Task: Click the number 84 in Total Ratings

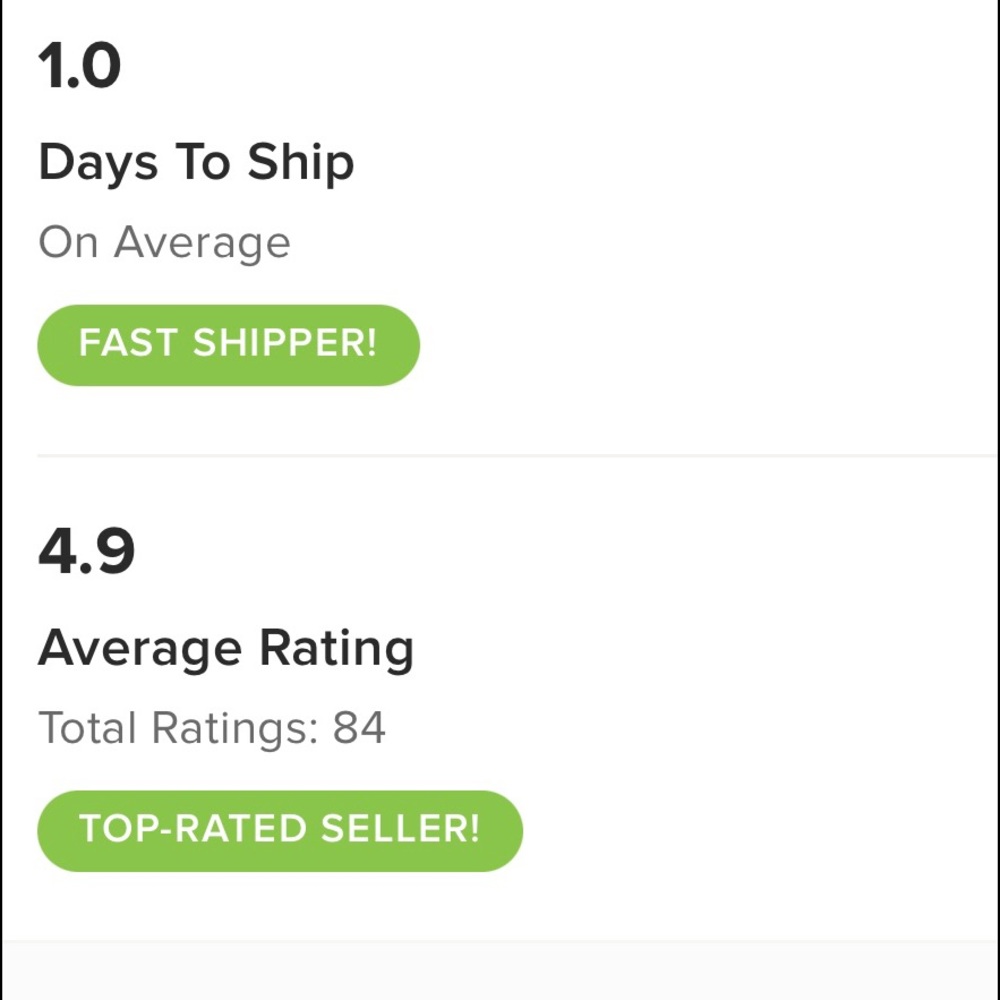Action: tap(359, 728)
